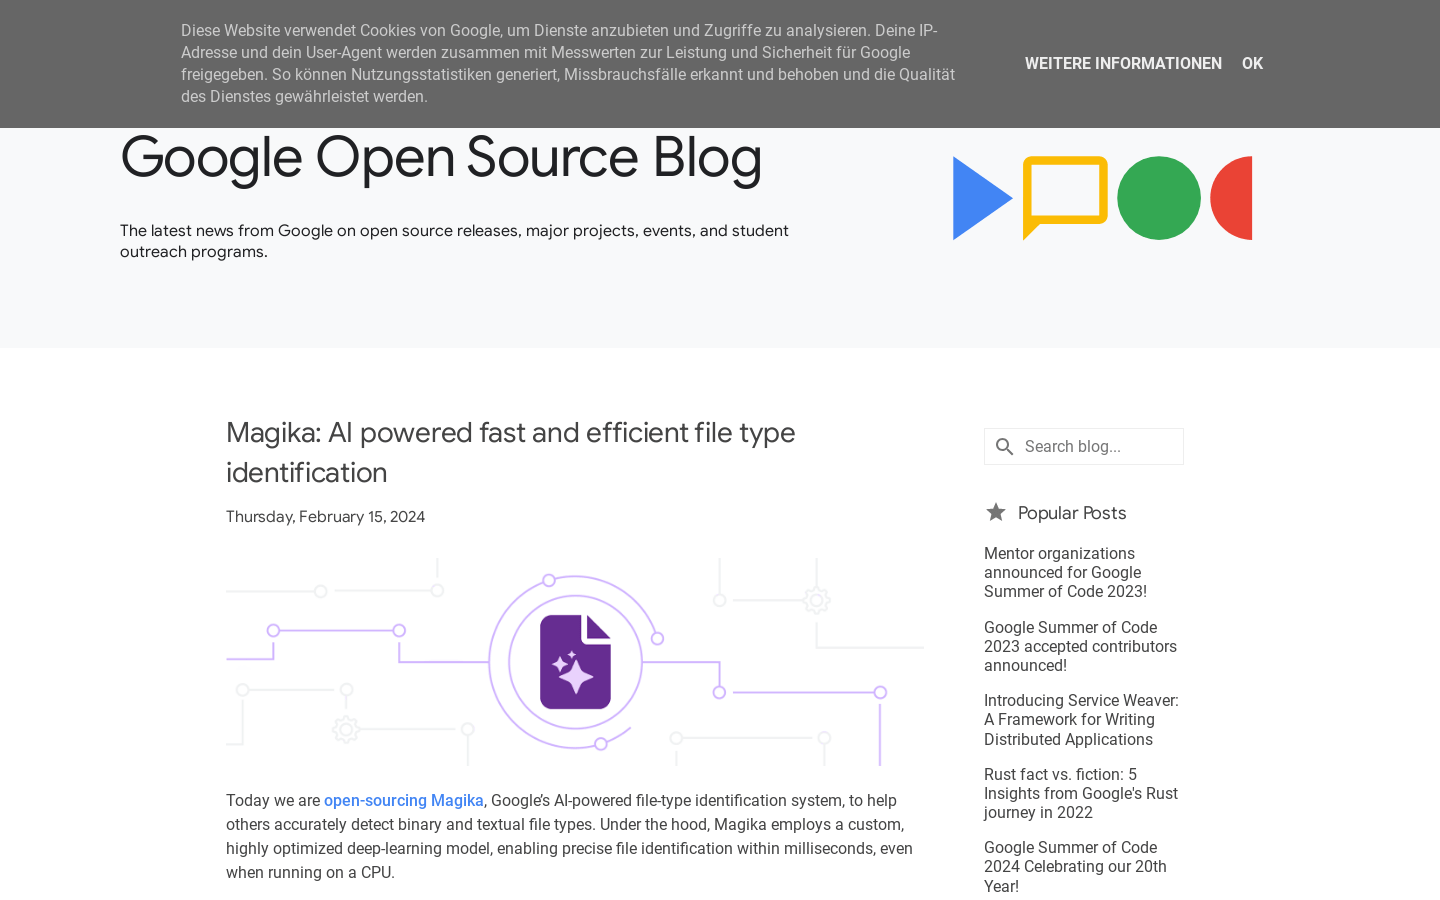1440x900 pixels.
Task: Open Mentor organizations announced for GSoC 2023 post
Action: click(1065, 572)
